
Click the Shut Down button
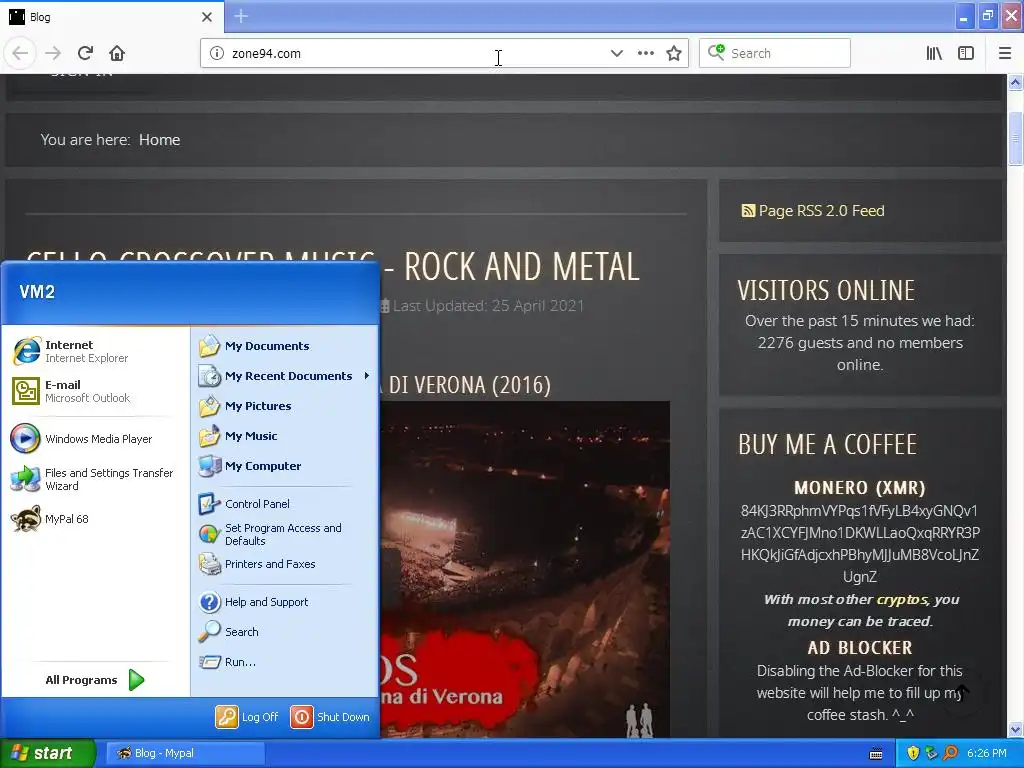330,717
